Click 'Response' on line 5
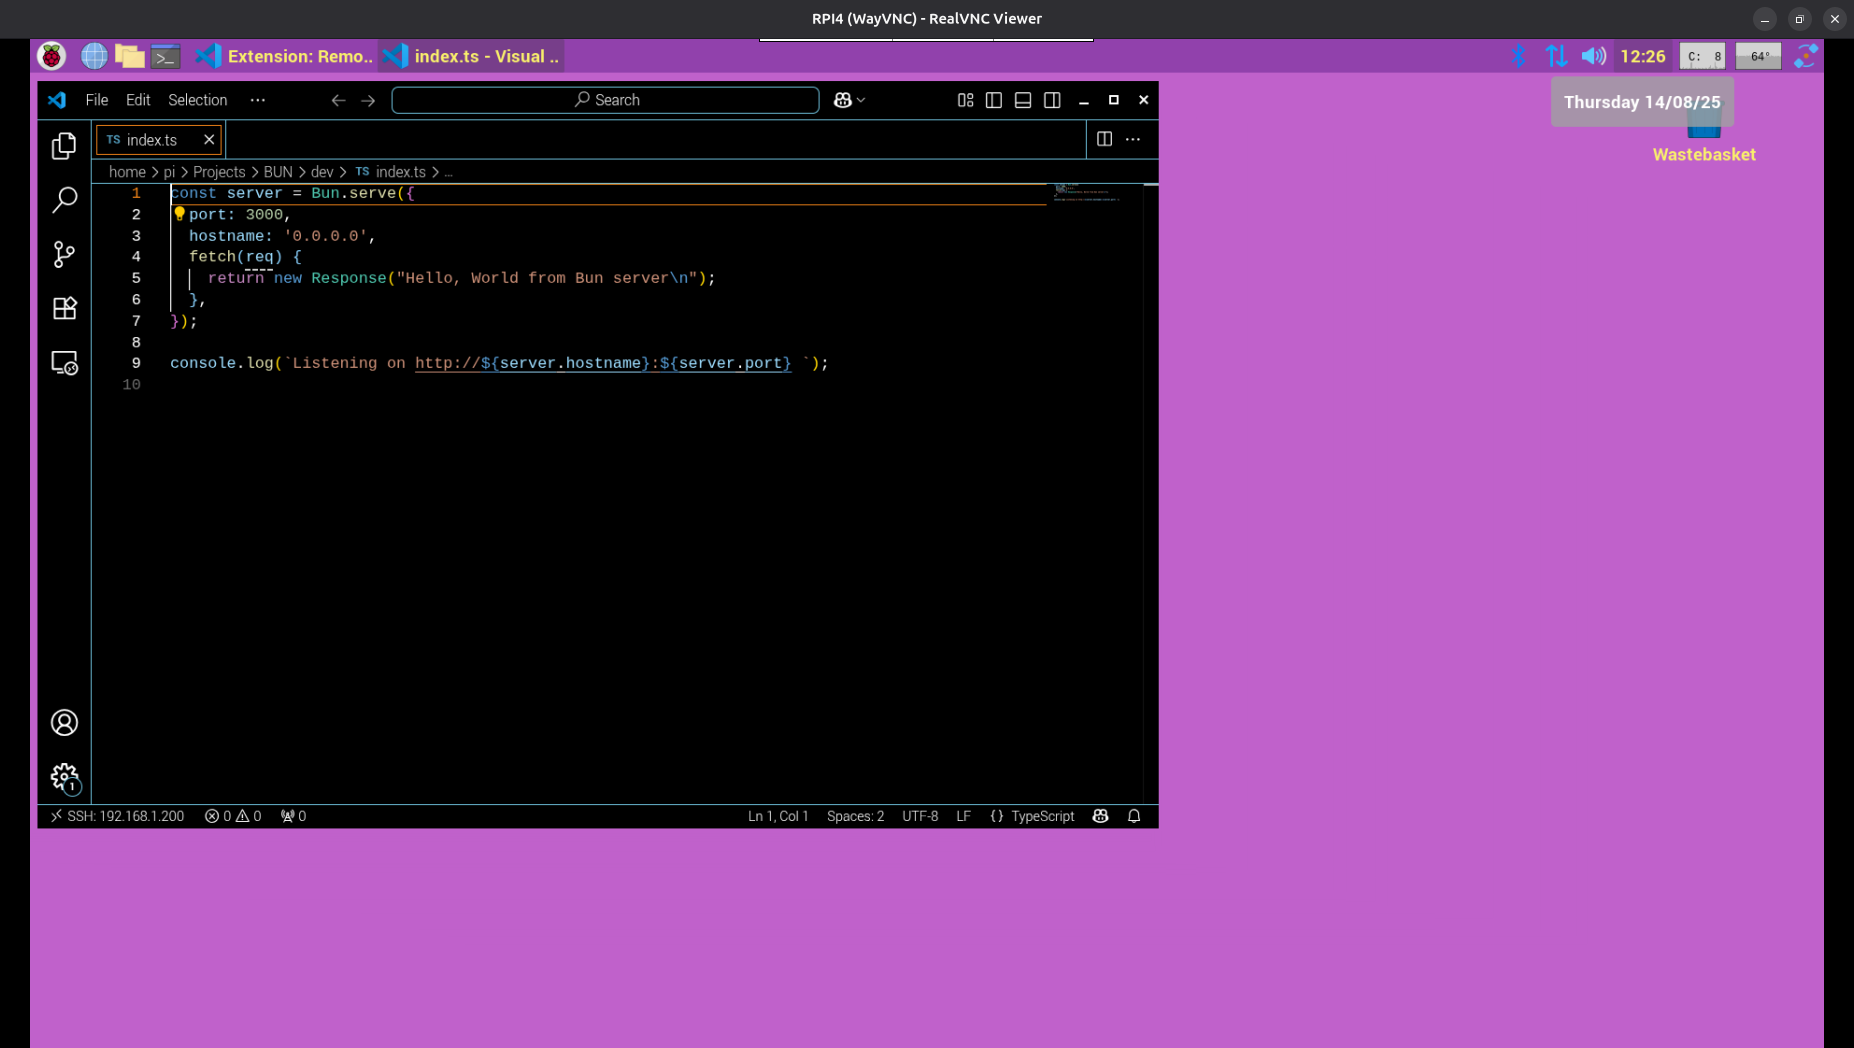The height and width of the screenshot is (1048, 1854). (x=349, y=278)
